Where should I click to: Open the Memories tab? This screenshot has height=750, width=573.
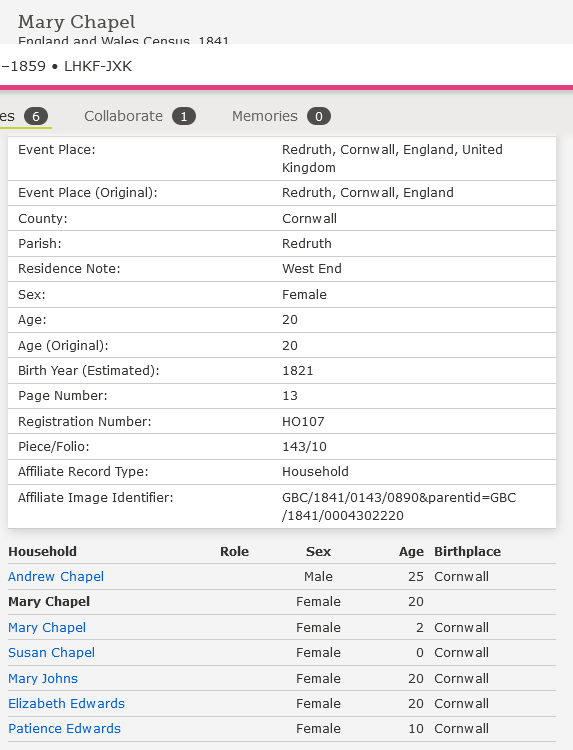click(x=281, y=116)
